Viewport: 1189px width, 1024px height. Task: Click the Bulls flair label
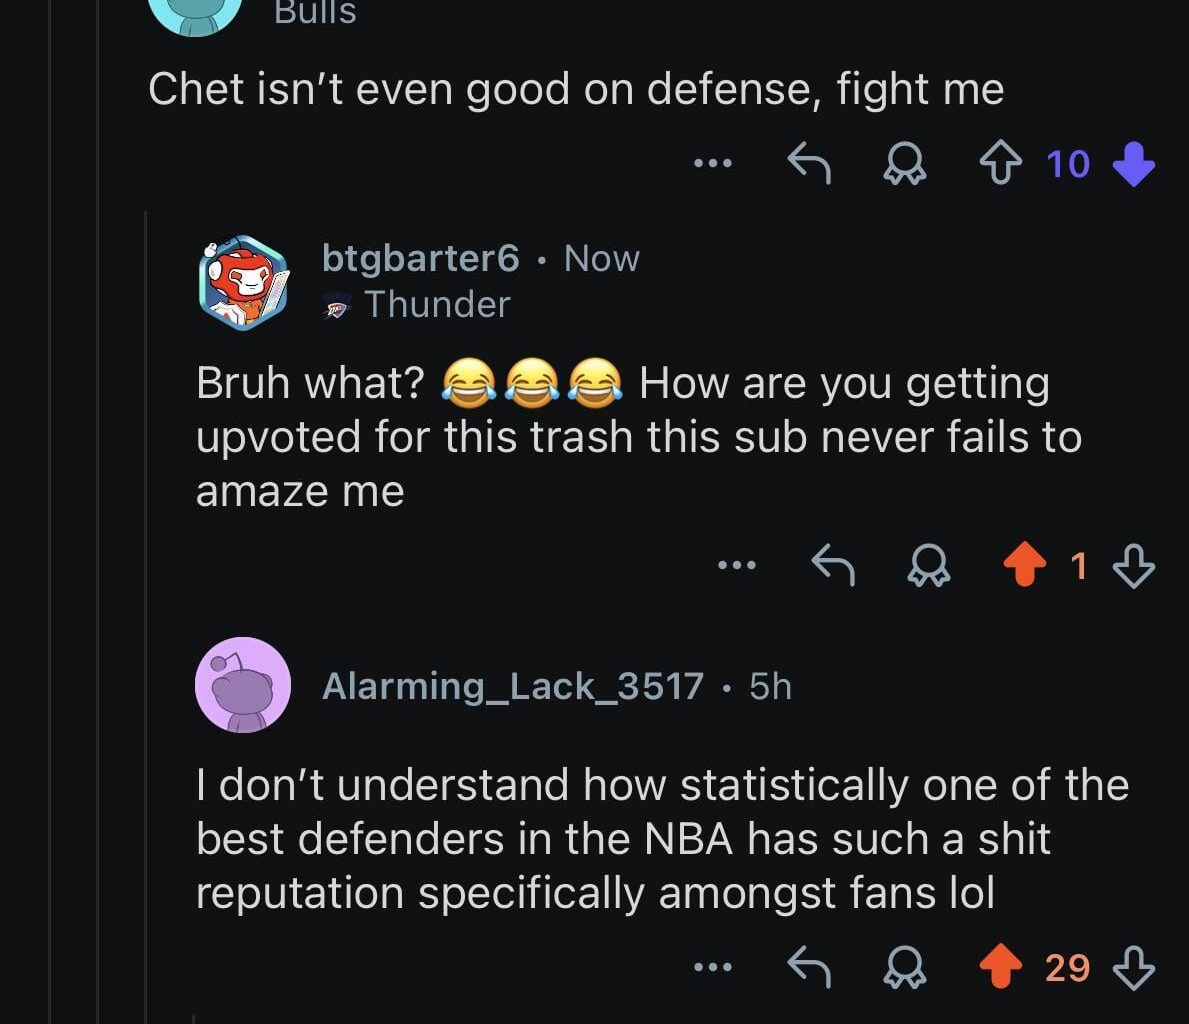coord(313,12)
